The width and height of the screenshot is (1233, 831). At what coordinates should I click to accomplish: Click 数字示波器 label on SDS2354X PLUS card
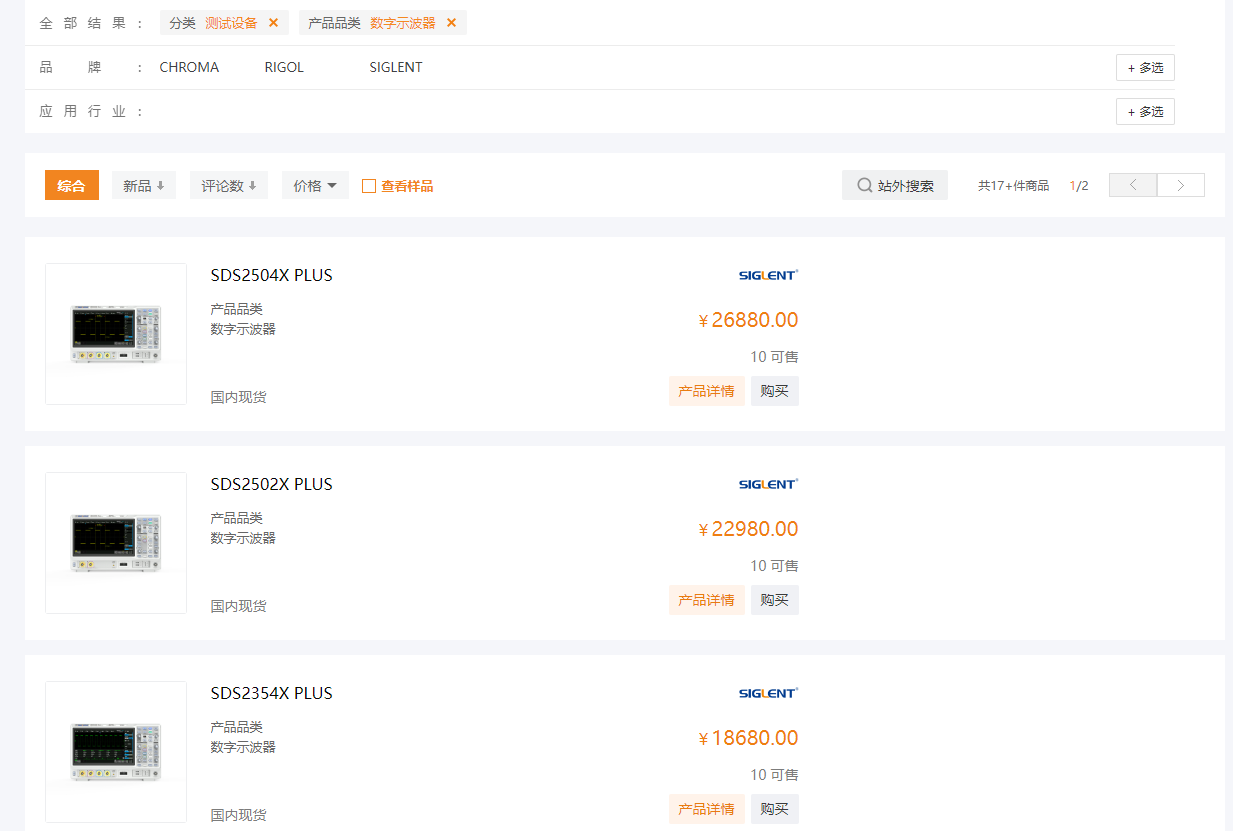click(243, 747)
